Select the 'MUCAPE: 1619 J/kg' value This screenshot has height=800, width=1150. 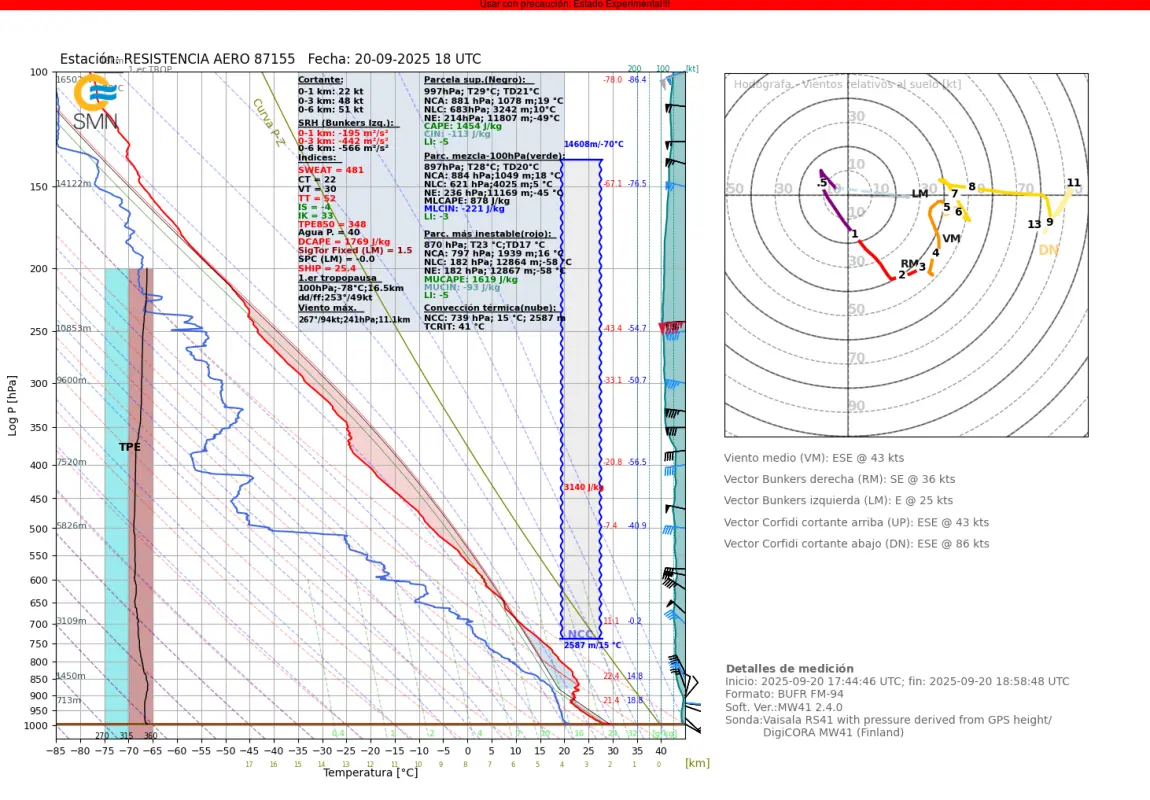470,279
